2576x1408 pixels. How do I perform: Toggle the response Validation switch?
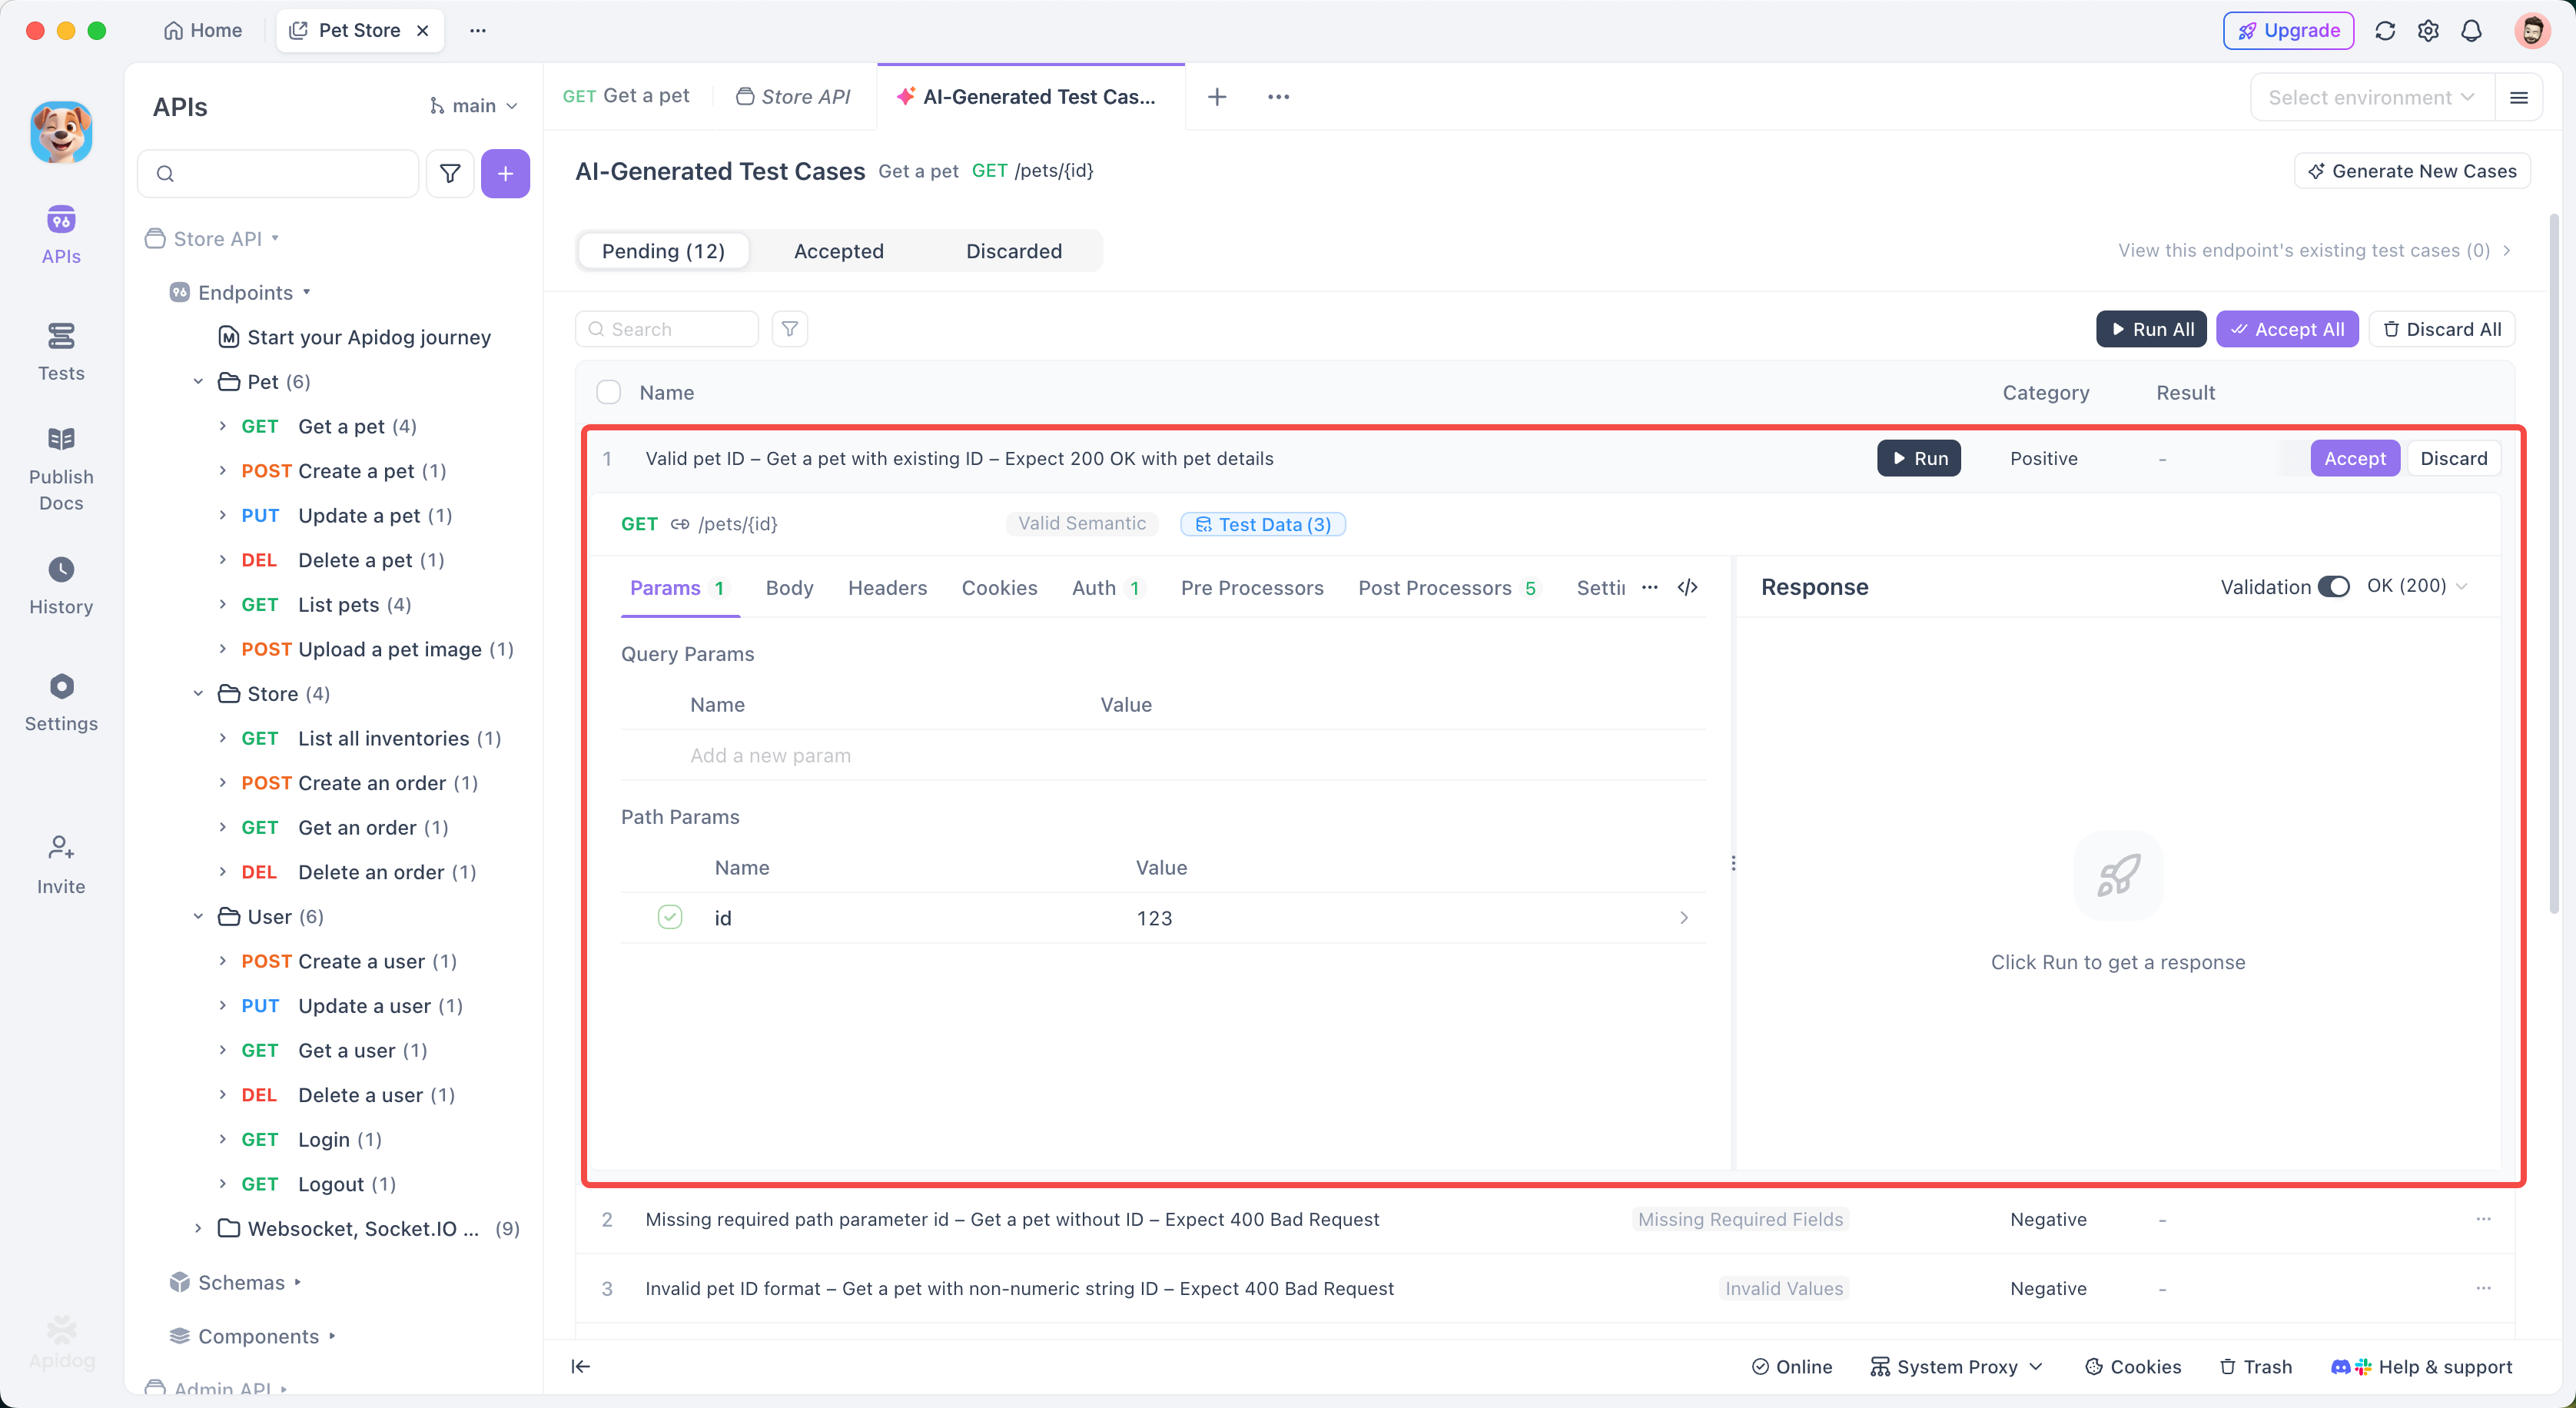(x=2333, y=587)
